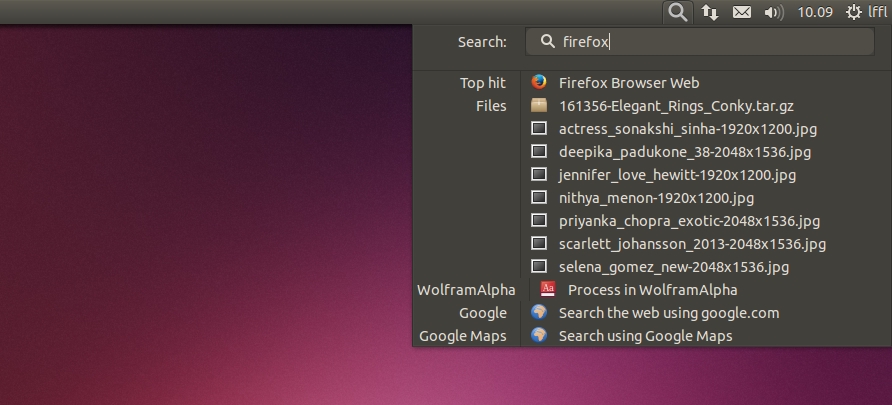Click image icon beside nithya_menon file
The image size is (892, 405).
pos(539,197)
